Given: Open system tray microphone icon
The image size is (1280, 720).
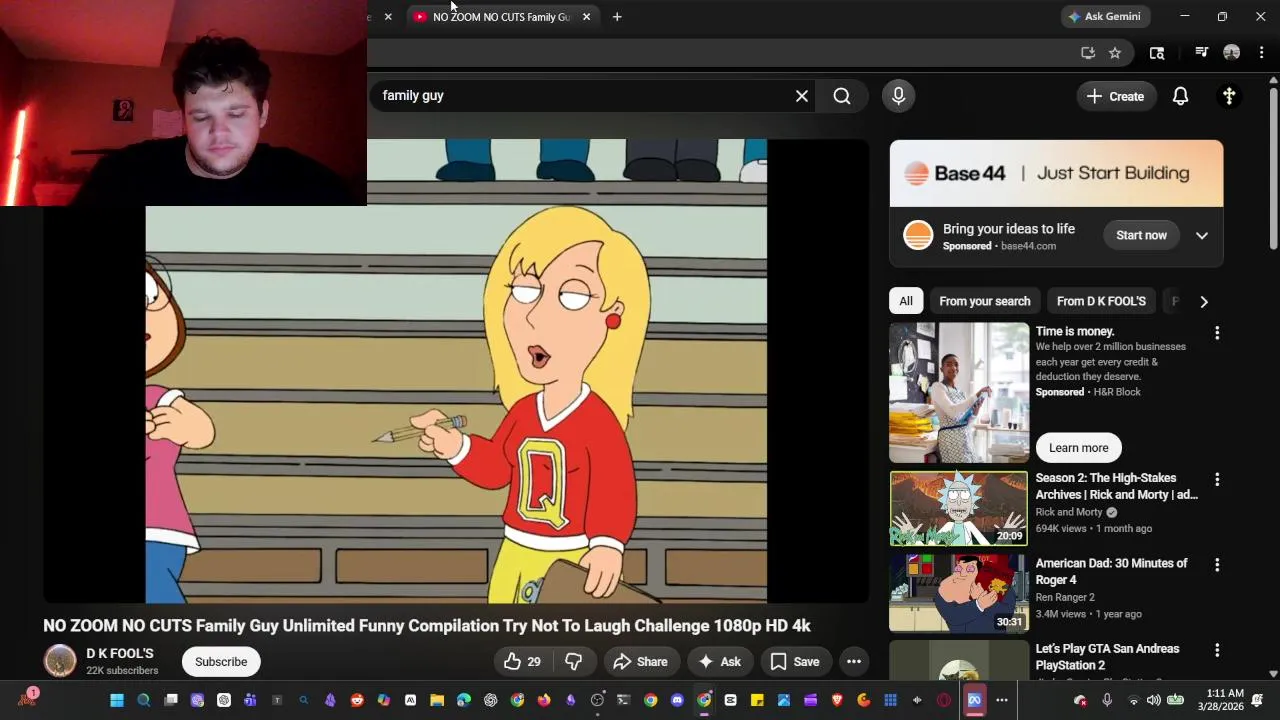Looking at the screenshot, I should [1106, 700].
